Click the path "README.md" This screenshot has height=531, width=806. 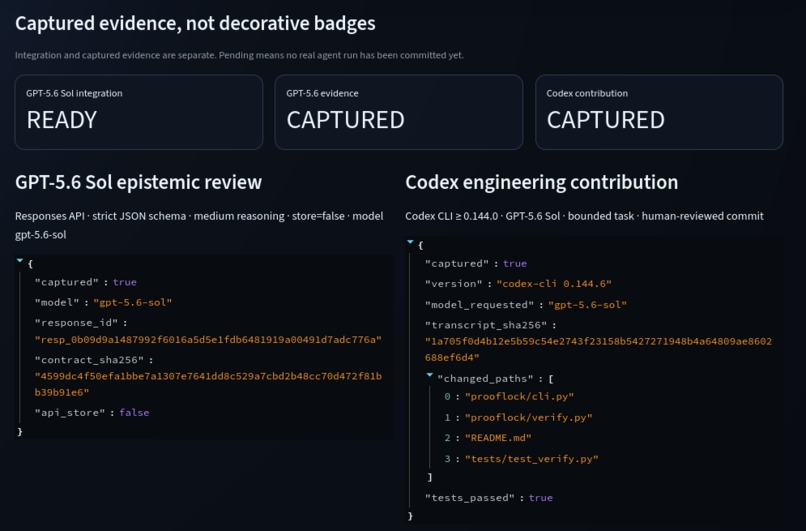[x=498, y=438]
